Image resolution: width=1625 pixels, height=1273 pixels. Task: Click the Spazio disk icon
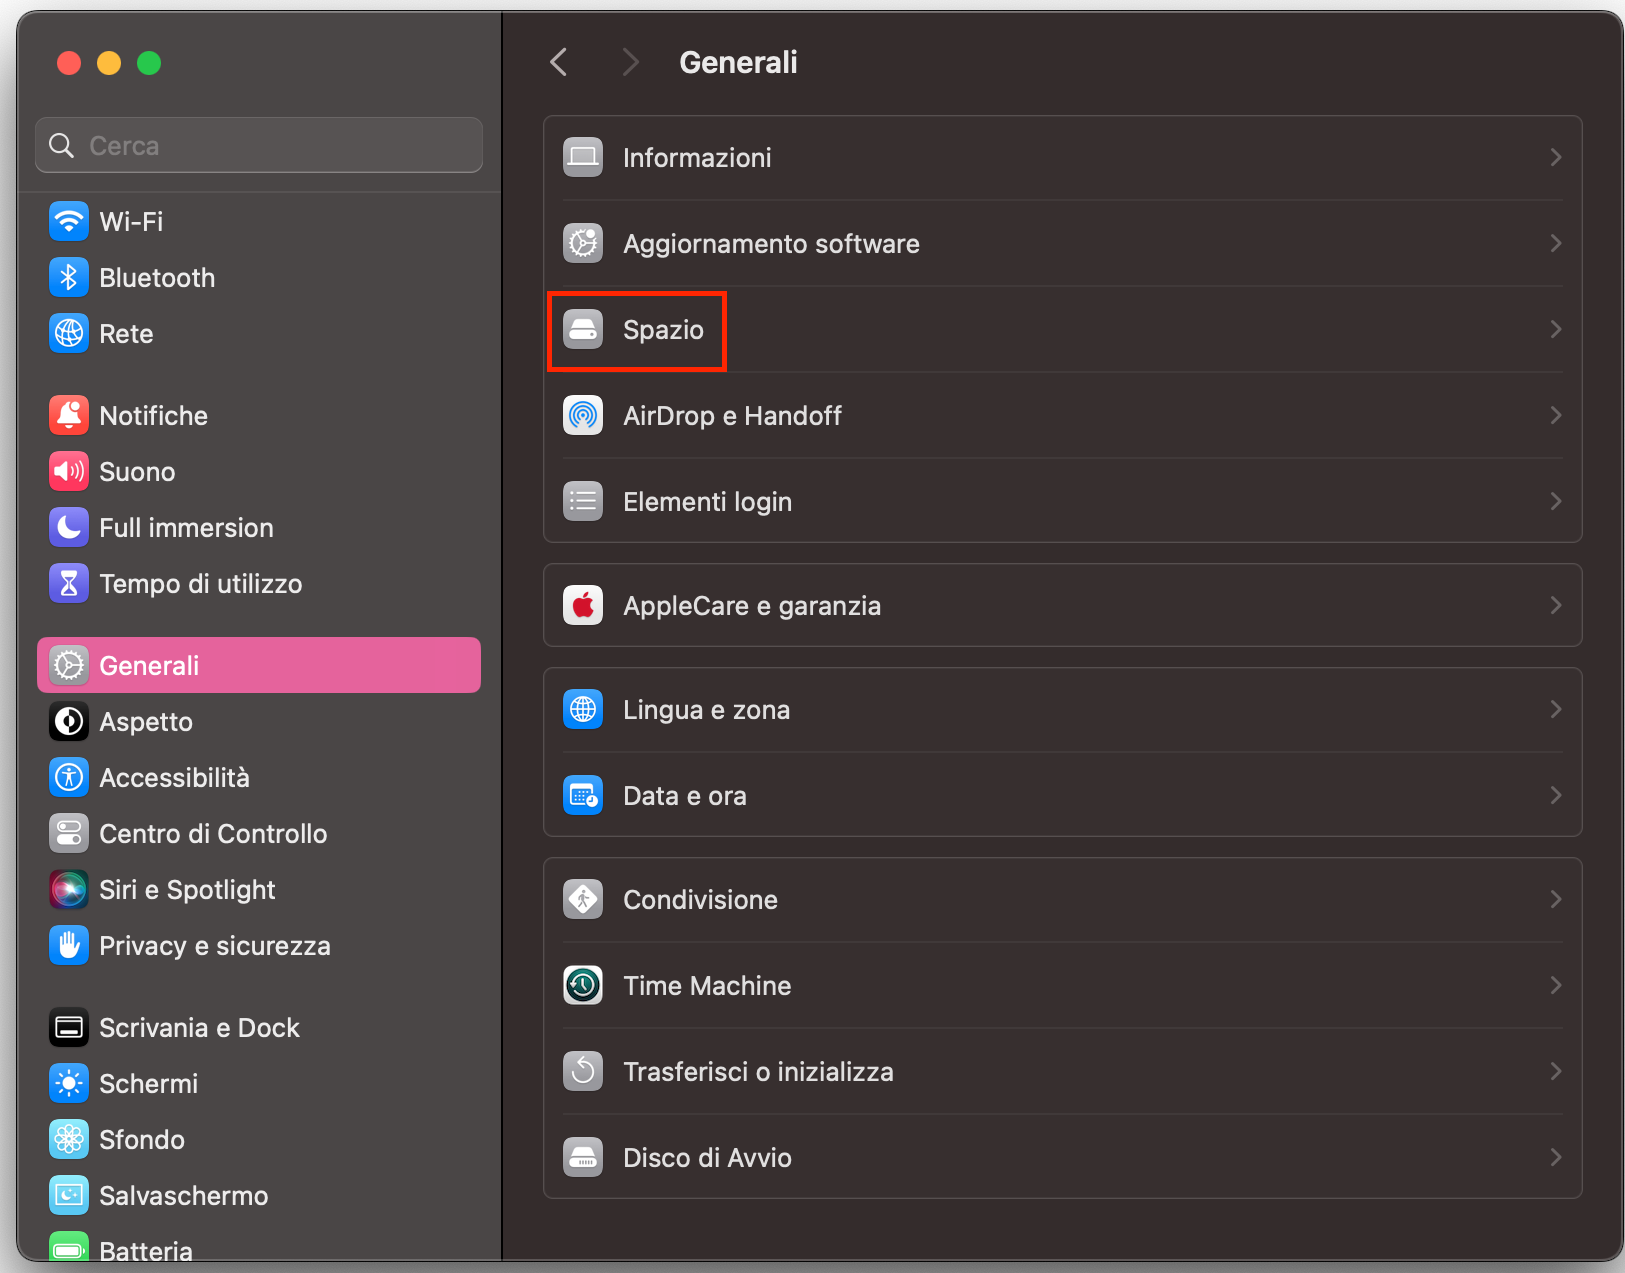point(583,329)
